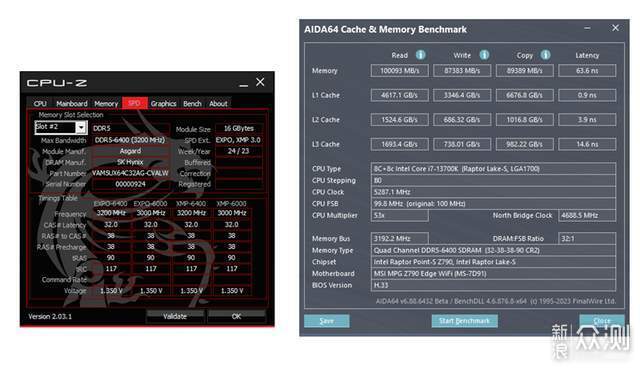The image size is (640, 369).
Task: Click the Memory Latency result field
Action: tap(587, 71)
